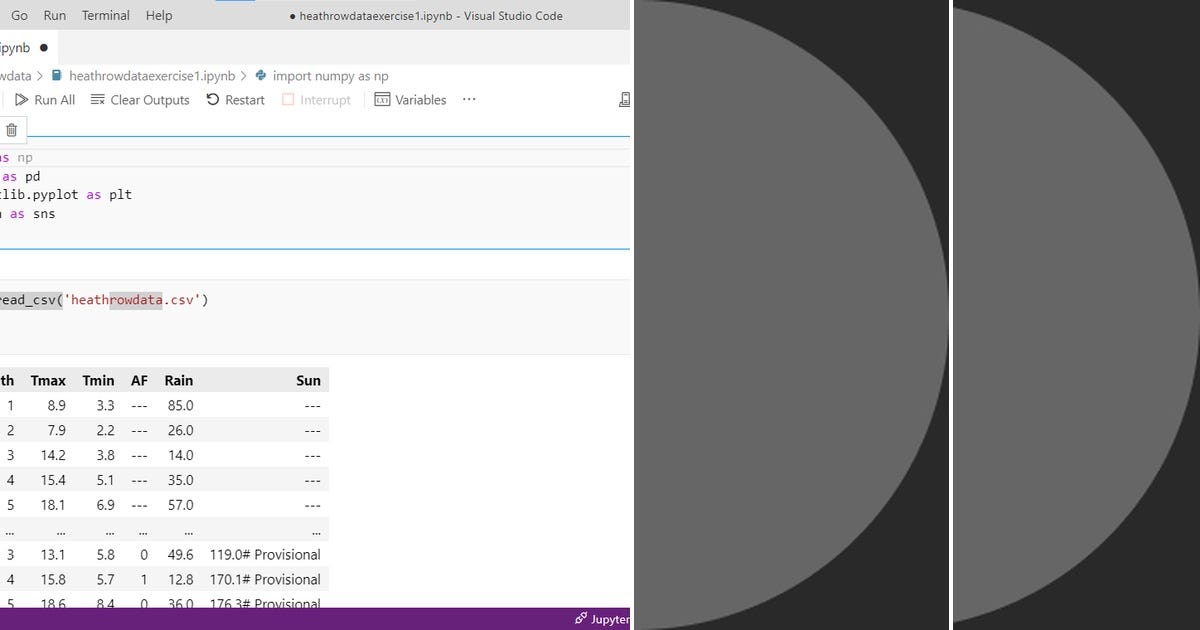The image size is (1200, 630).
Task: Toggle the unsaved changes dot on tab
Action: pos(44,46)
